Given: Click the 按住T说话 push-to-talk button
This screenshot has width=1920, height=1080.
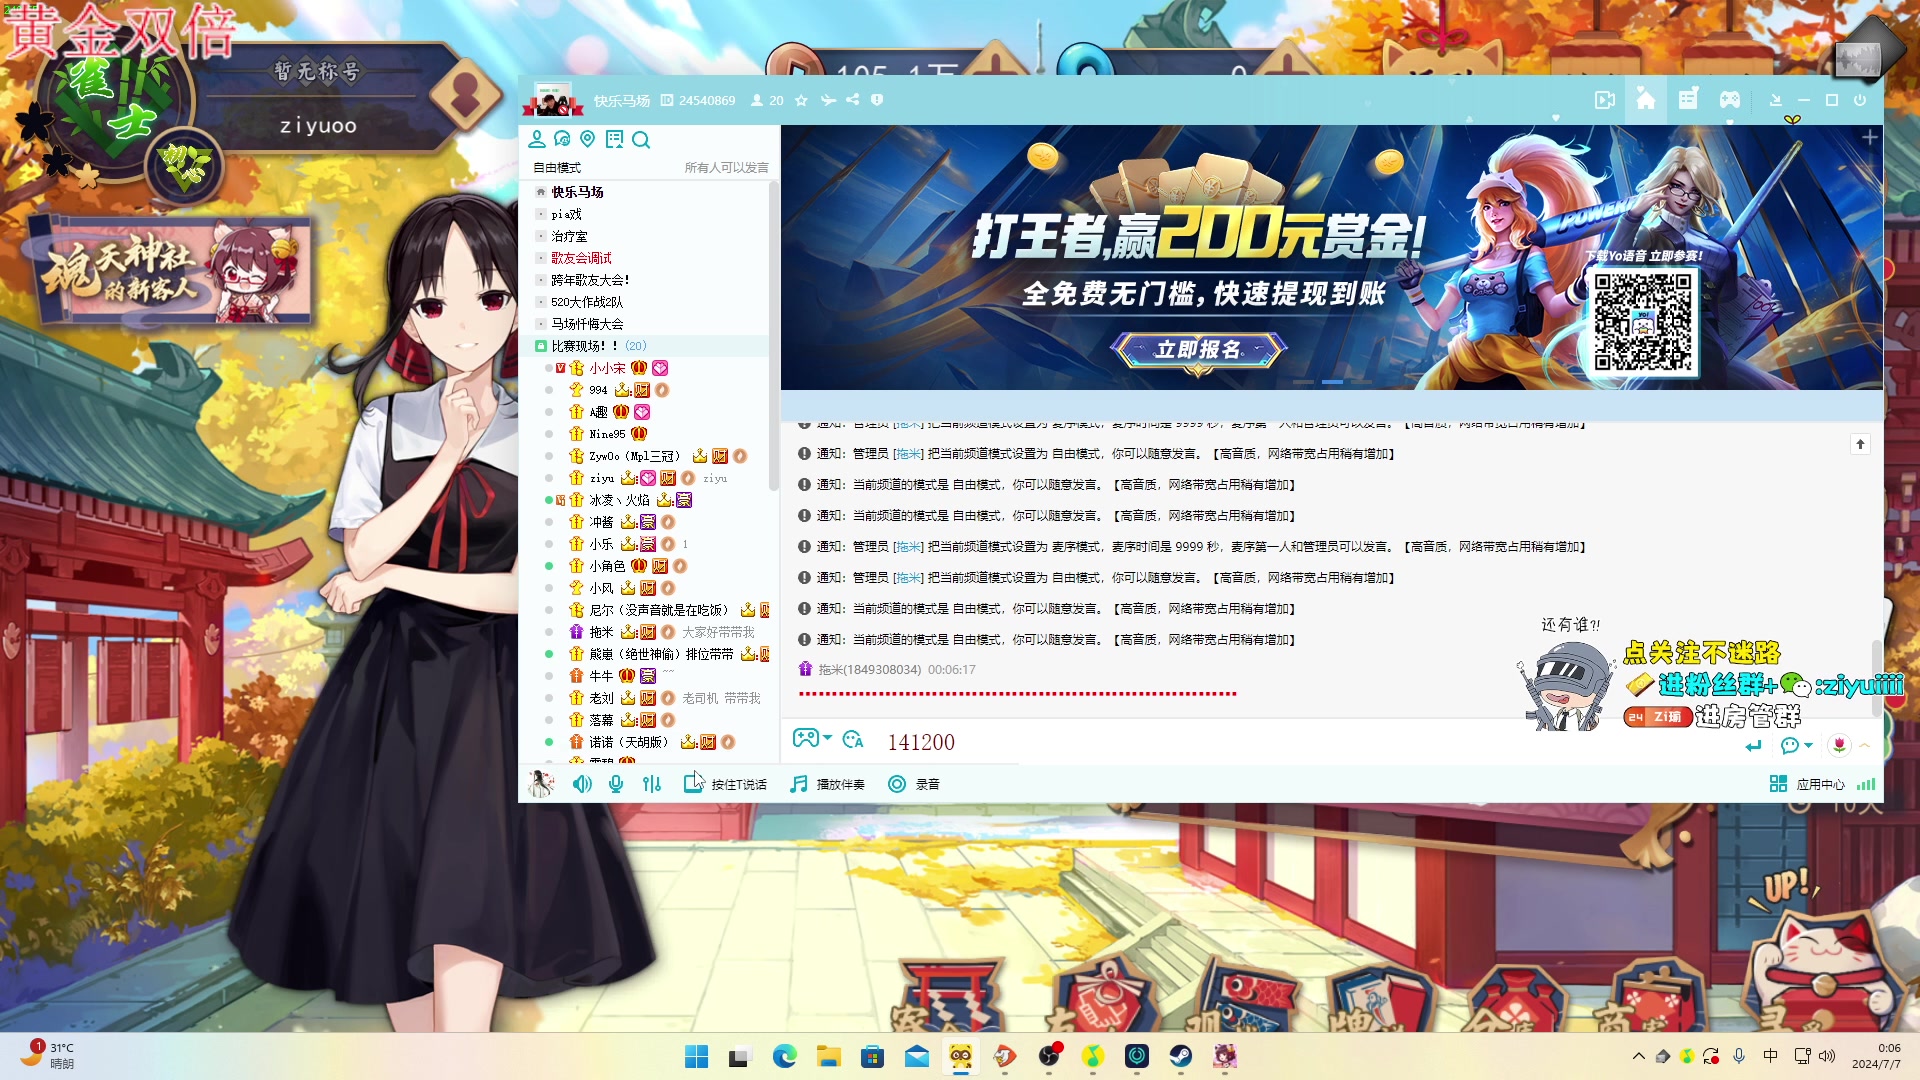Looking at the screenshot, I should pyautogui.click(x=726, y=784).
